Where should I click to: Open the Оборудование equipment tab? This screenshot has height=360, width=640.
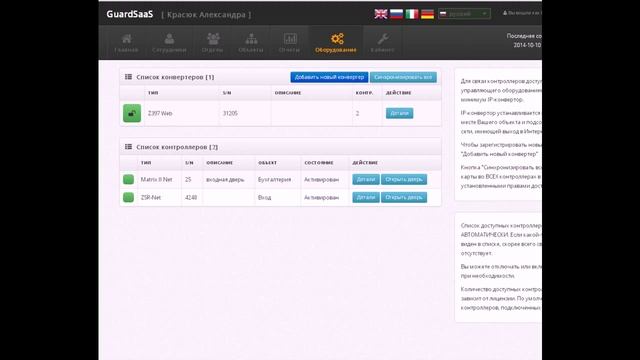pos(336,43)
